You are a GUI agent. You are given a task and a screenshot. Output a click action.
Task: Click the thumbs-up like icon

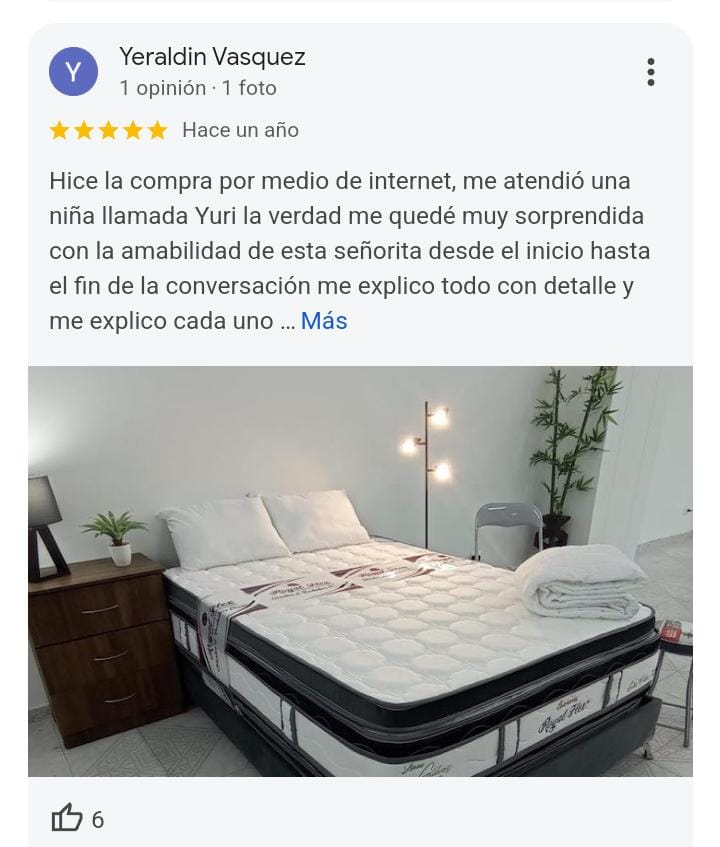66,817
